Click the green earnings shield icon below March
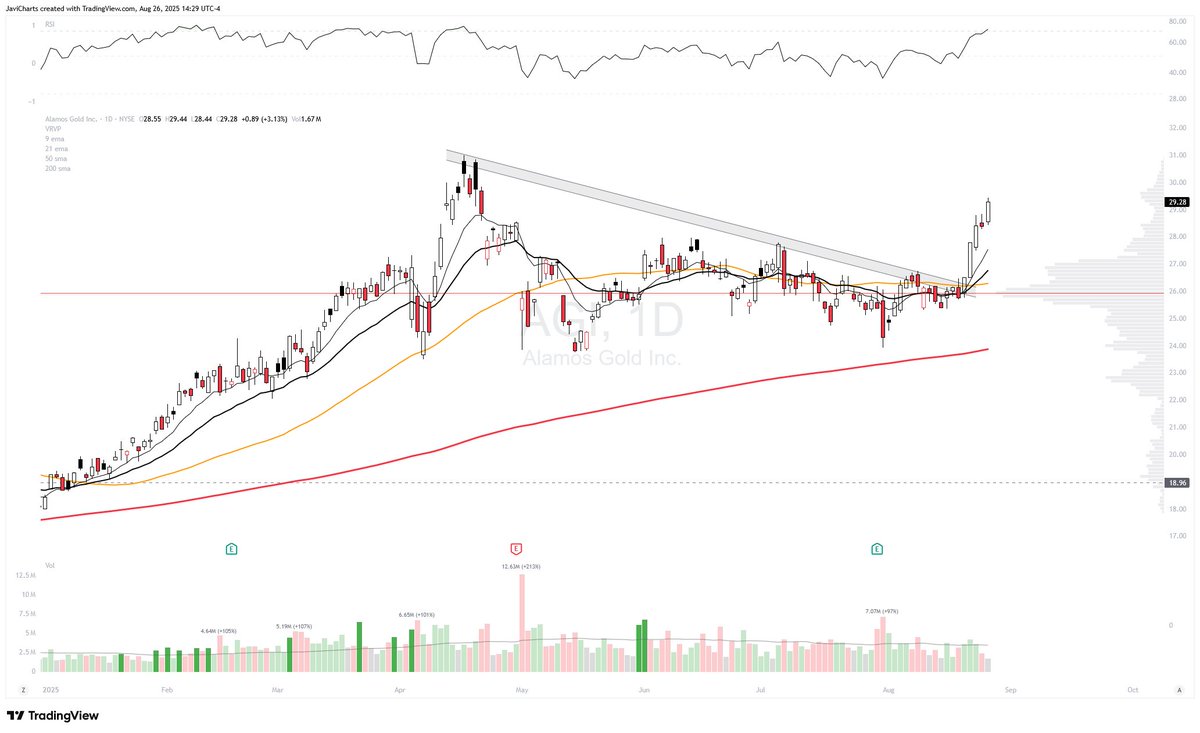Screen dimensions: 1200x733 point(231,549)
